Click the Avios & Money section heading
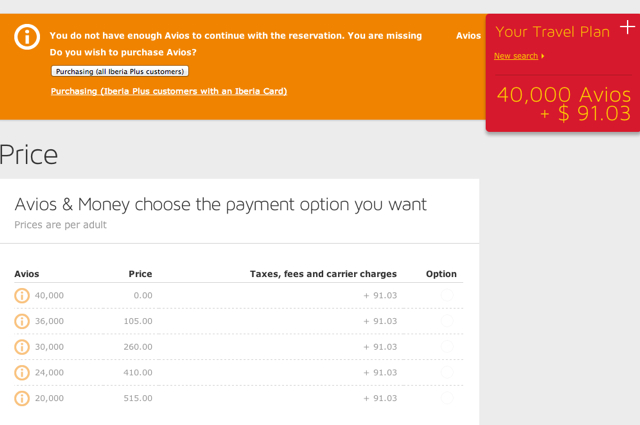The height and width of the screenshot is (425, 640). [220, 205]
